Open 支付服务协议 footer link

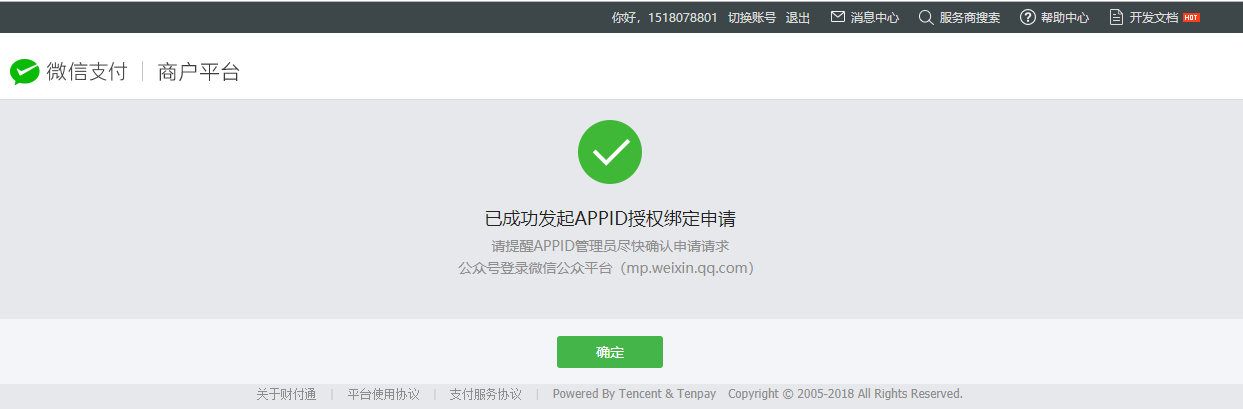pyautogui.click(x=486, y=394)
